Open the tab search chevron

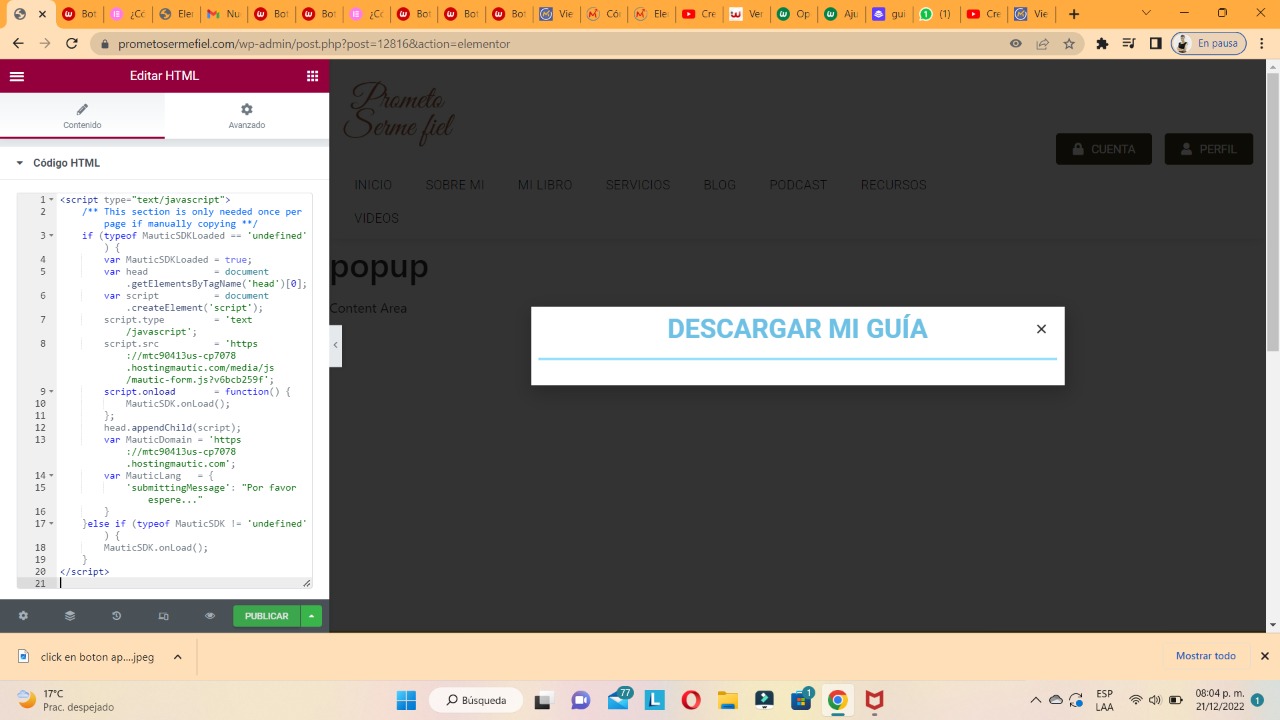(x=1146, y=13)
